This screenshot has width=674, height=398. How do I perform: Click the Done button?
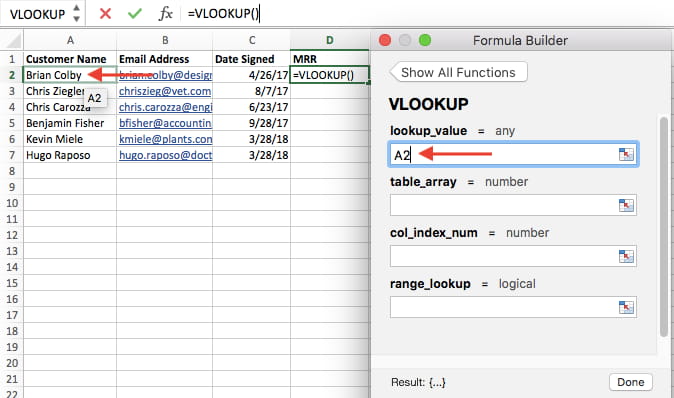point(631,382)
